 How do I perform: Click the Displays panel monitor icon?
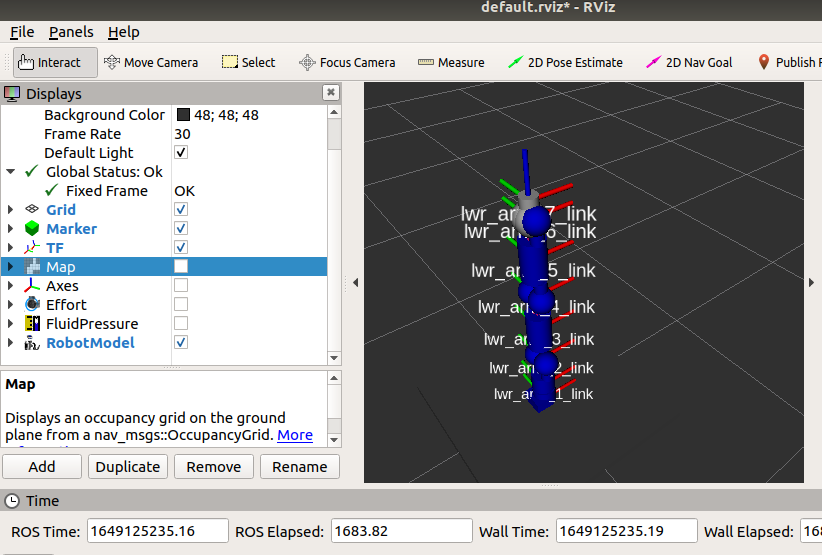12,94
